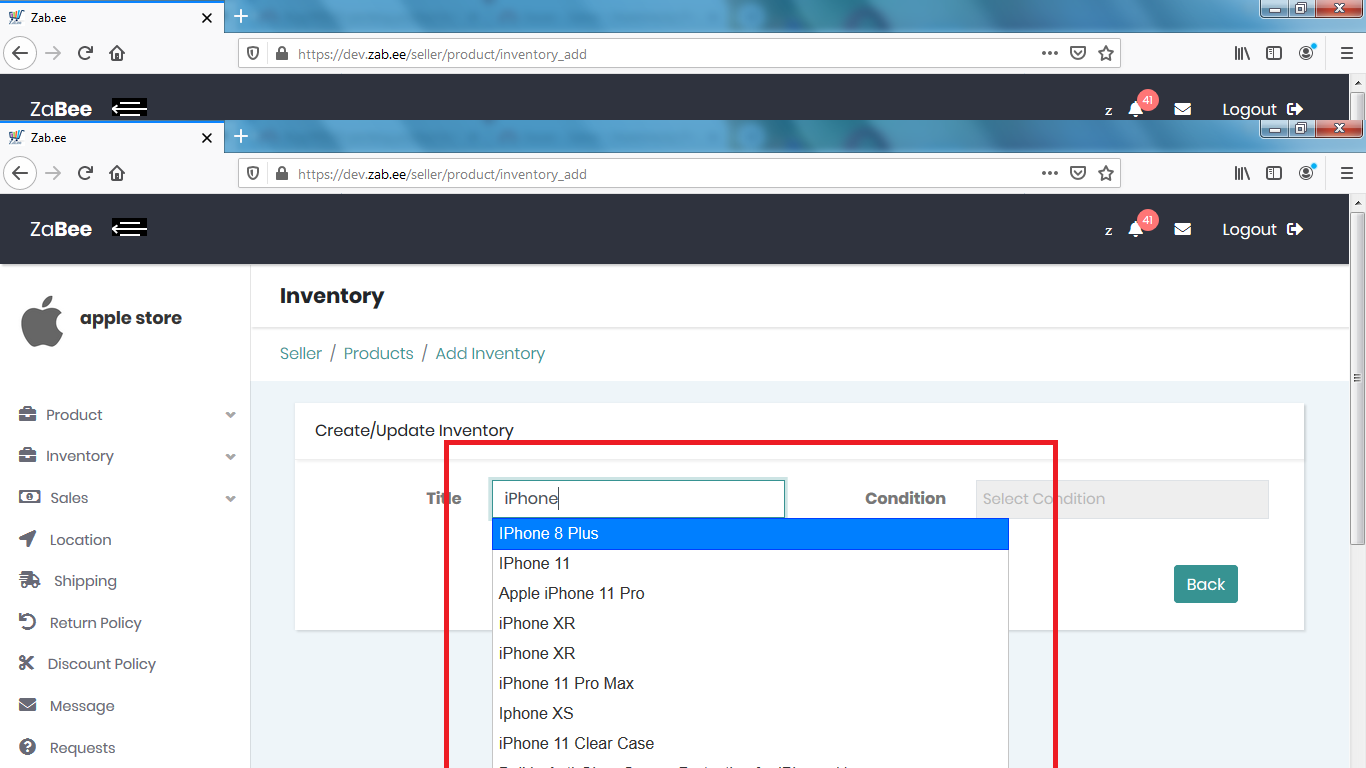Open the envelope messages icon in front window header

(x=1183, y=229)
